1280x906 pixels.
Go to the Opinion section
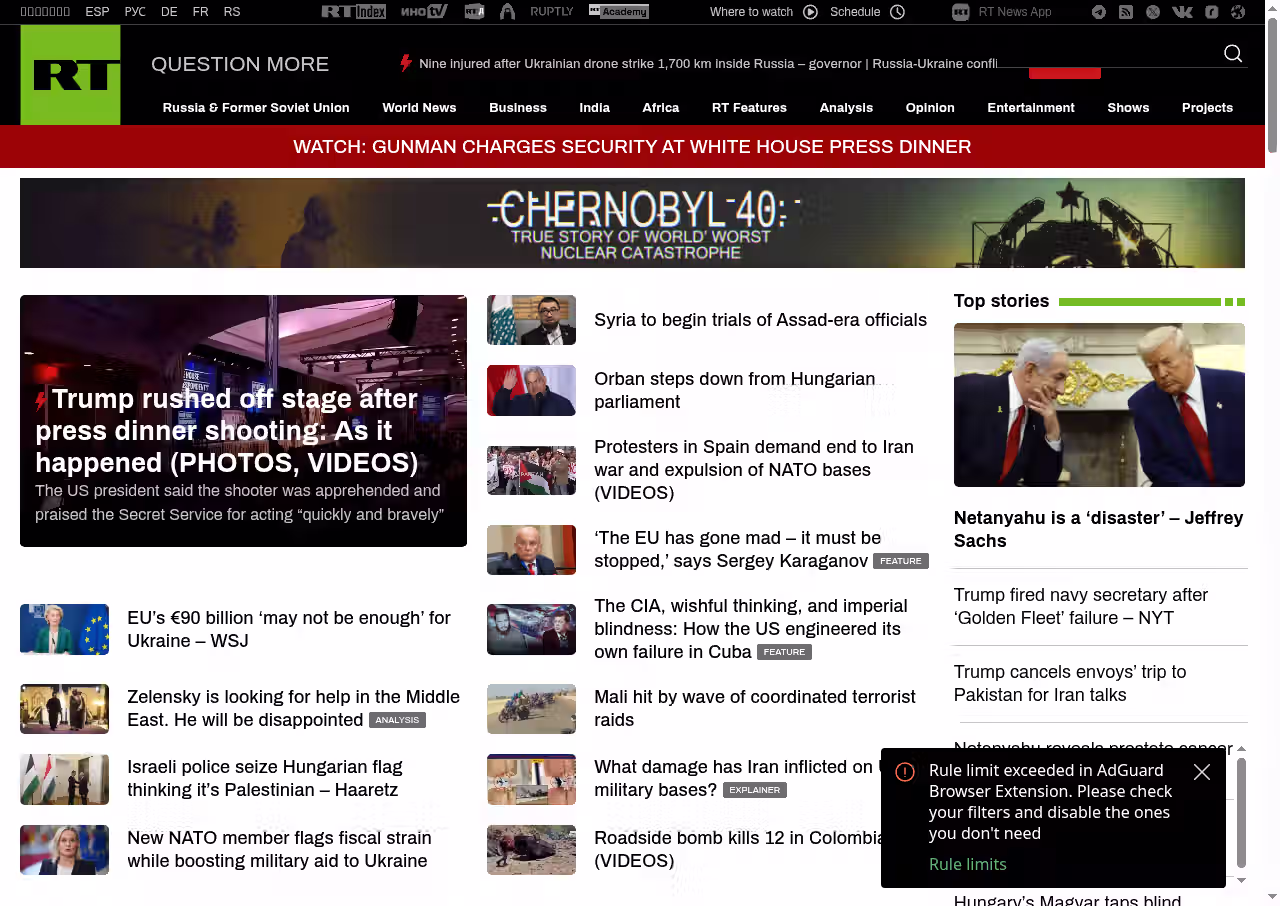tap(930, 108)
